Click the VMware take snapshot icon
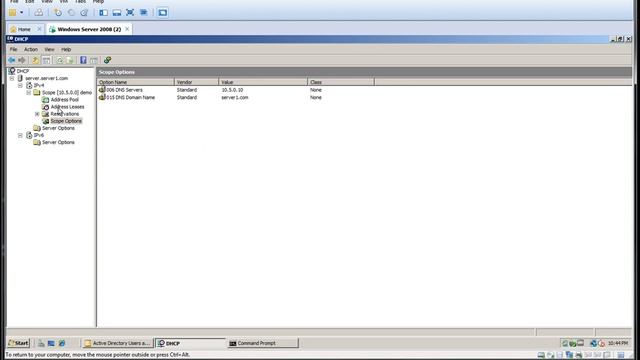 coord(58,13)
